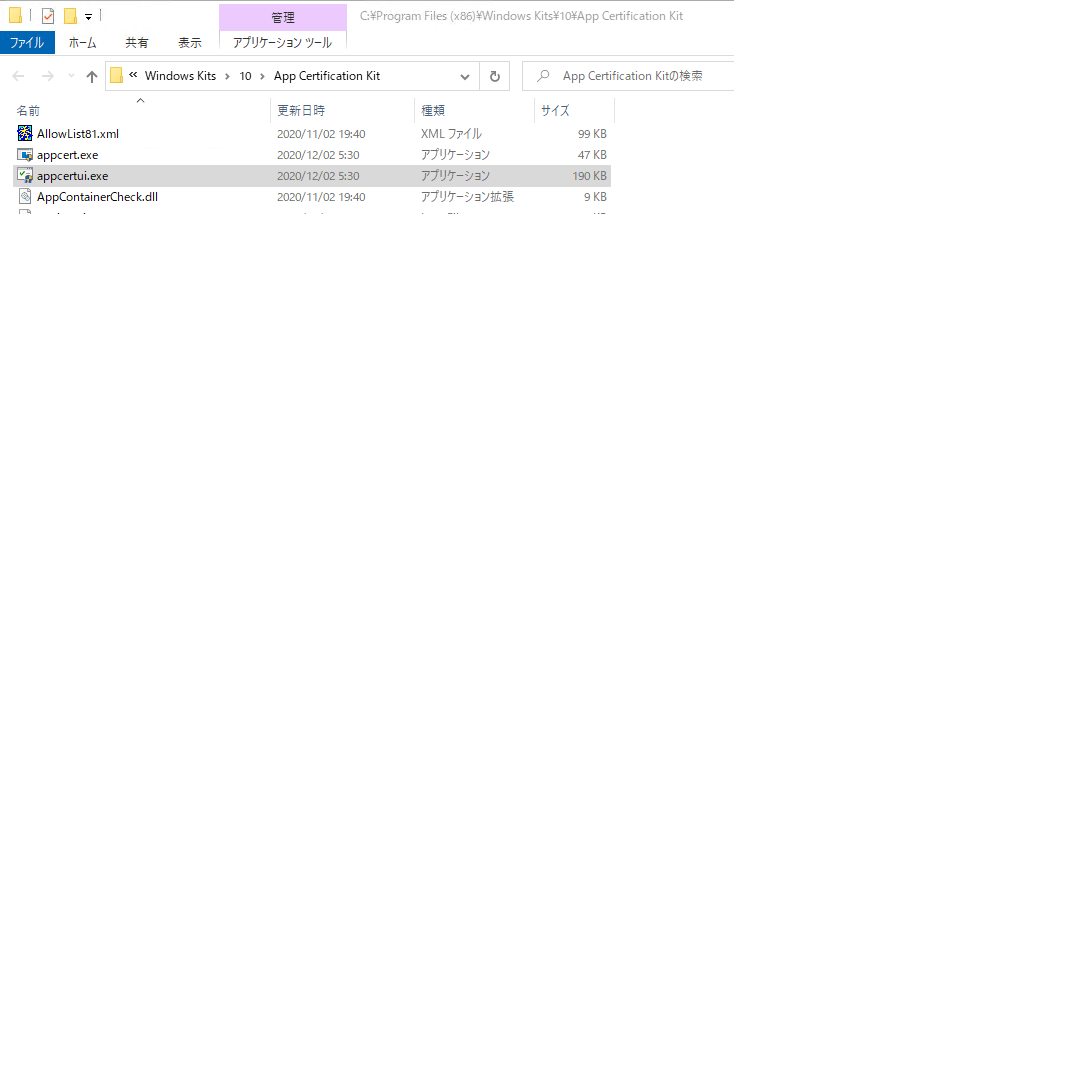Open the recent locations dropdown arrow
Screen dimensions: 1080x1080
[71, 76]
